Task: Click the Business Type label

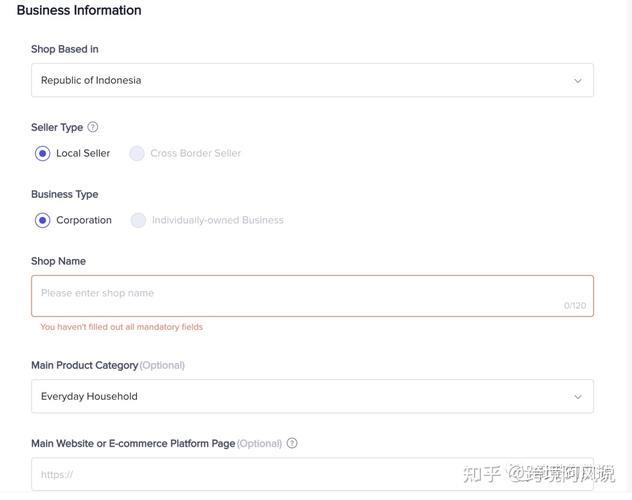Action: [64, 194]
